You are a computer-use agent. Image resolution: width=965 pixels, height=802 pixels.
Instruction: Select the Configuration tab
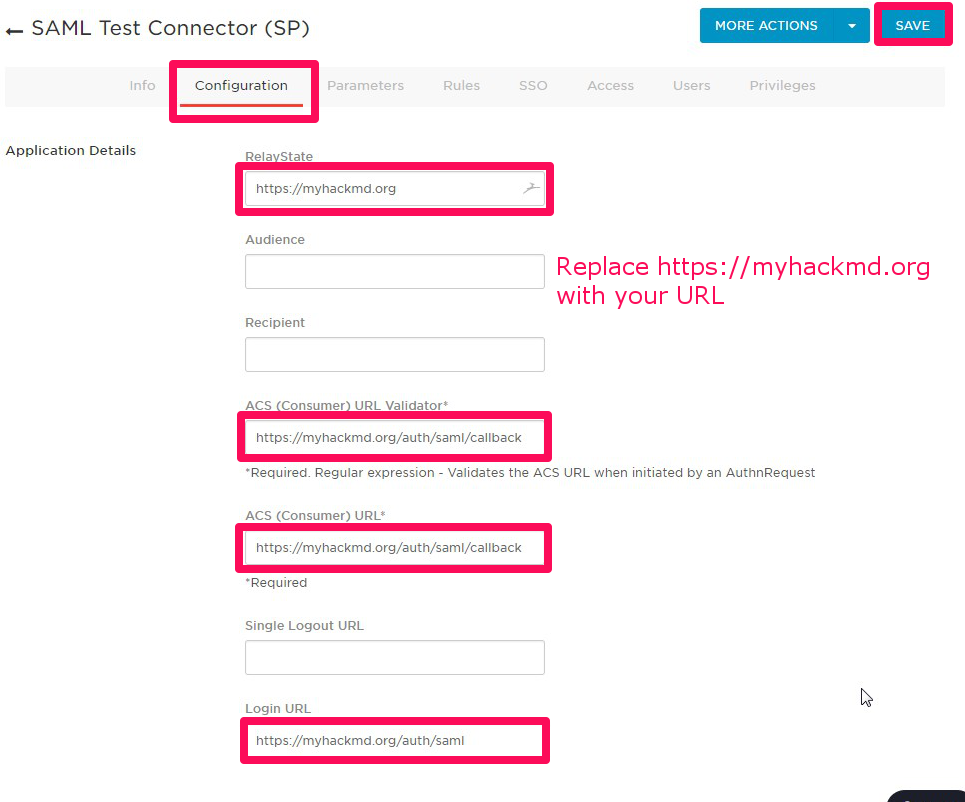coord(241,86)
